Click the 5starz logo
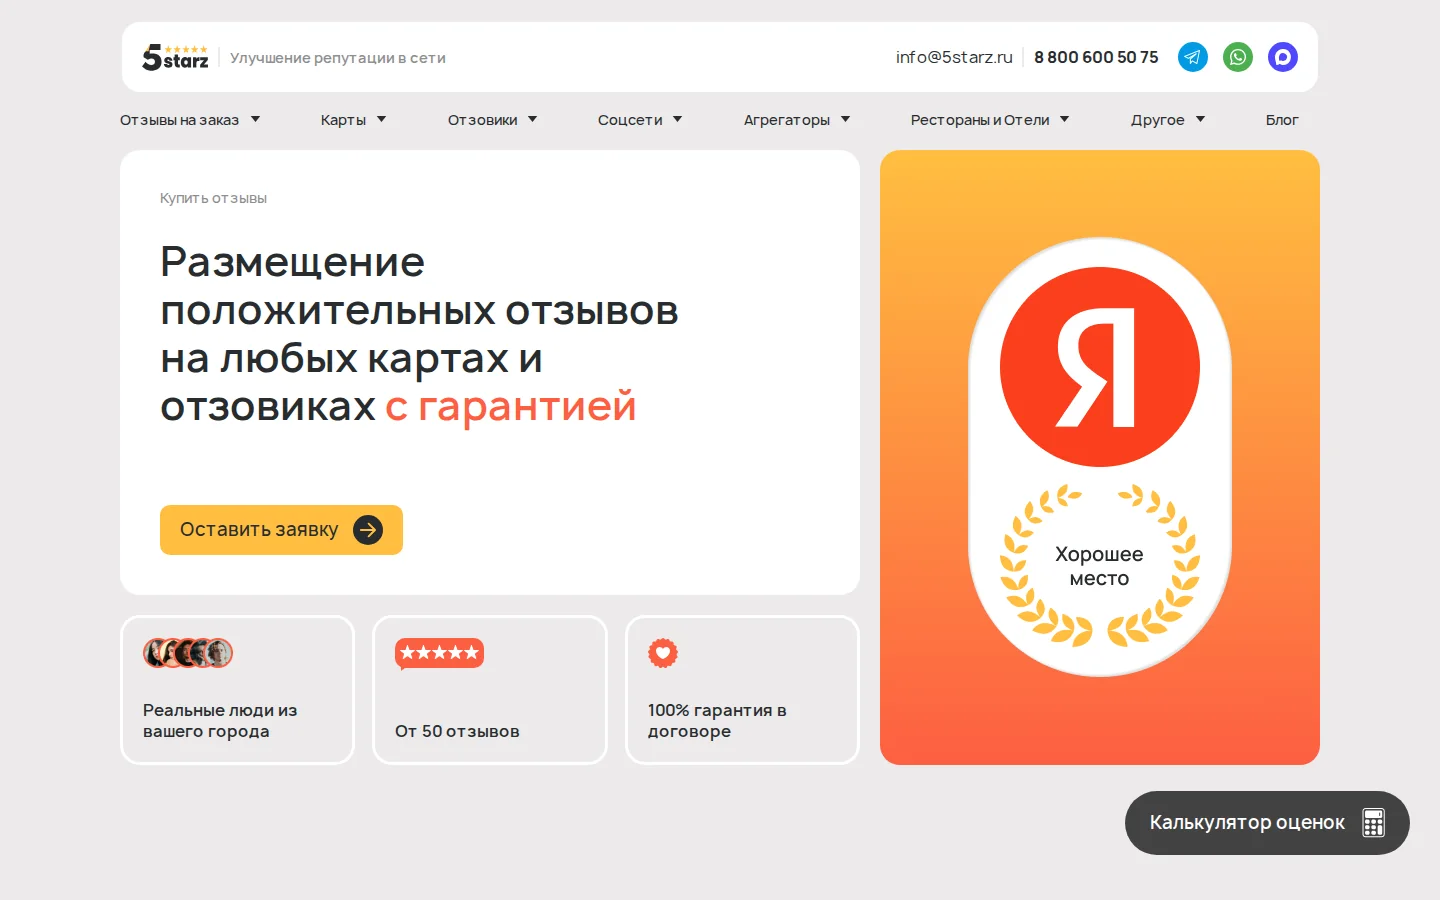Screen dimensions: 1440x900 (x=175, y=57)
